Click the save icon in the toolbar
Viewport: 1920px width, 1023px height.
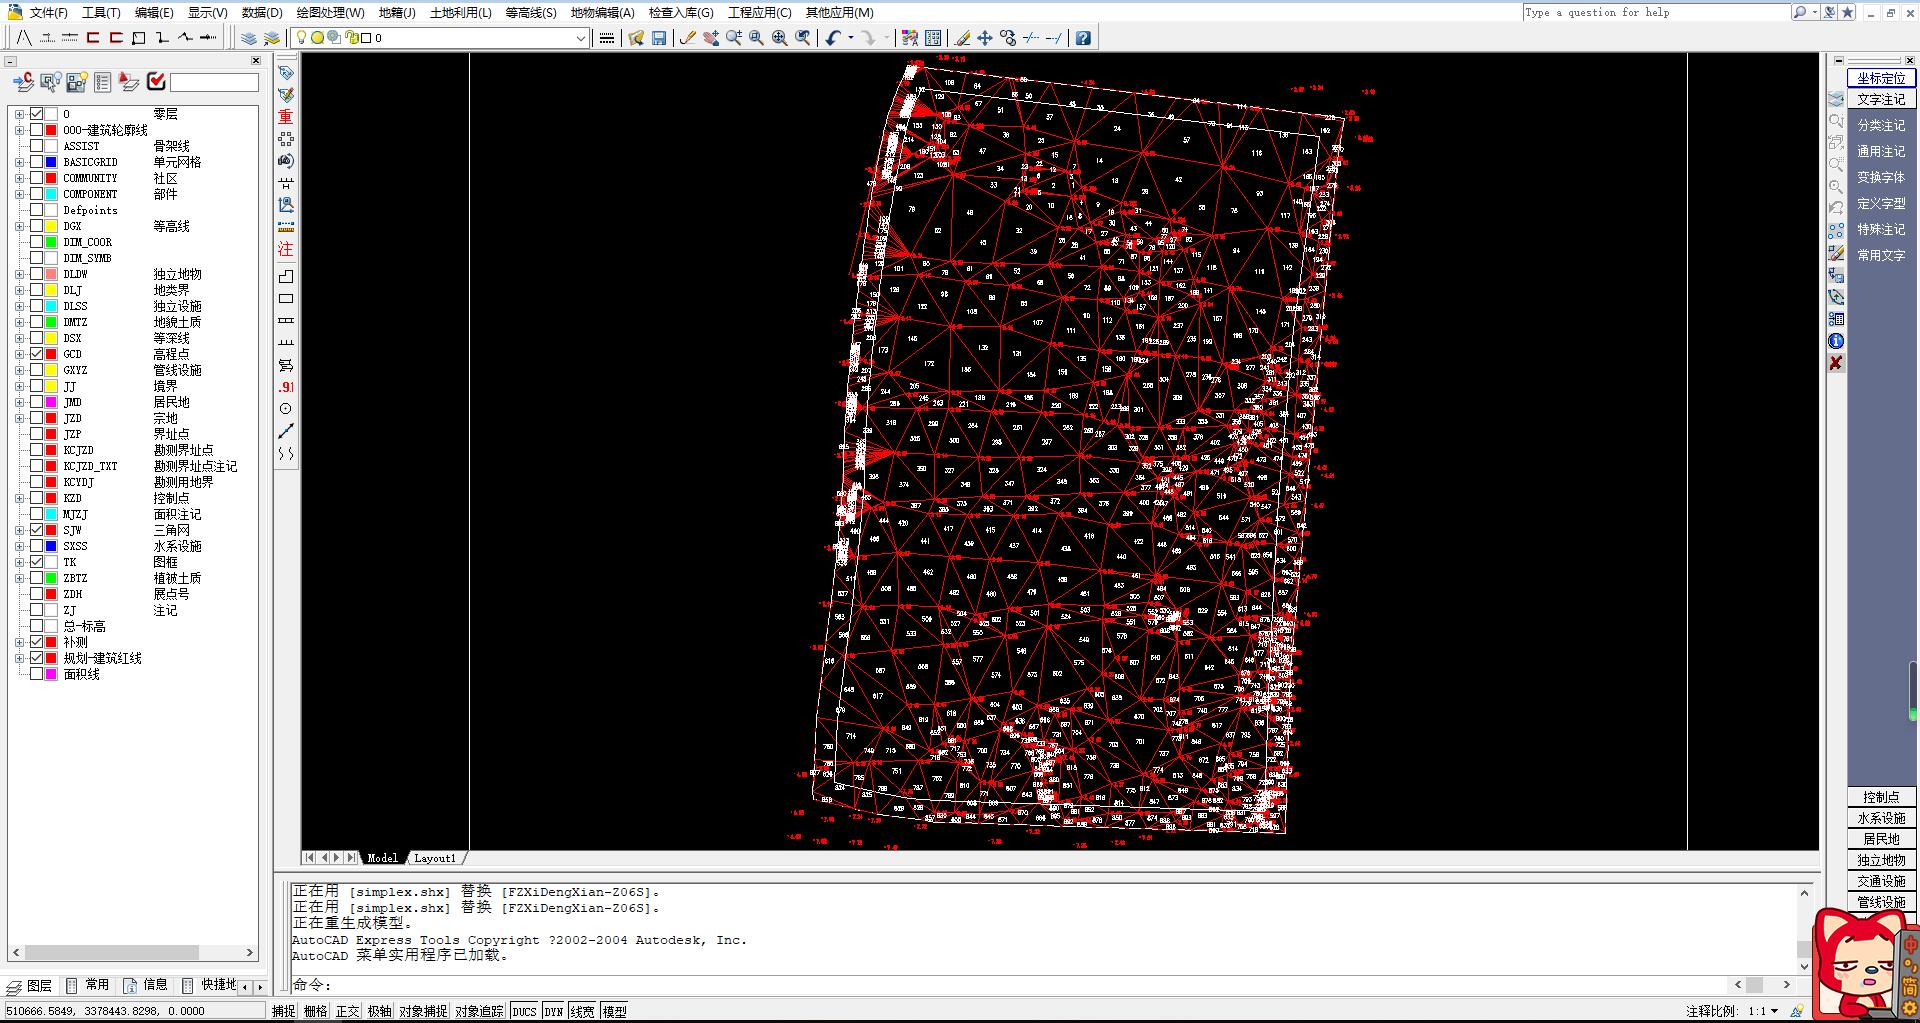tap(659, 38)
